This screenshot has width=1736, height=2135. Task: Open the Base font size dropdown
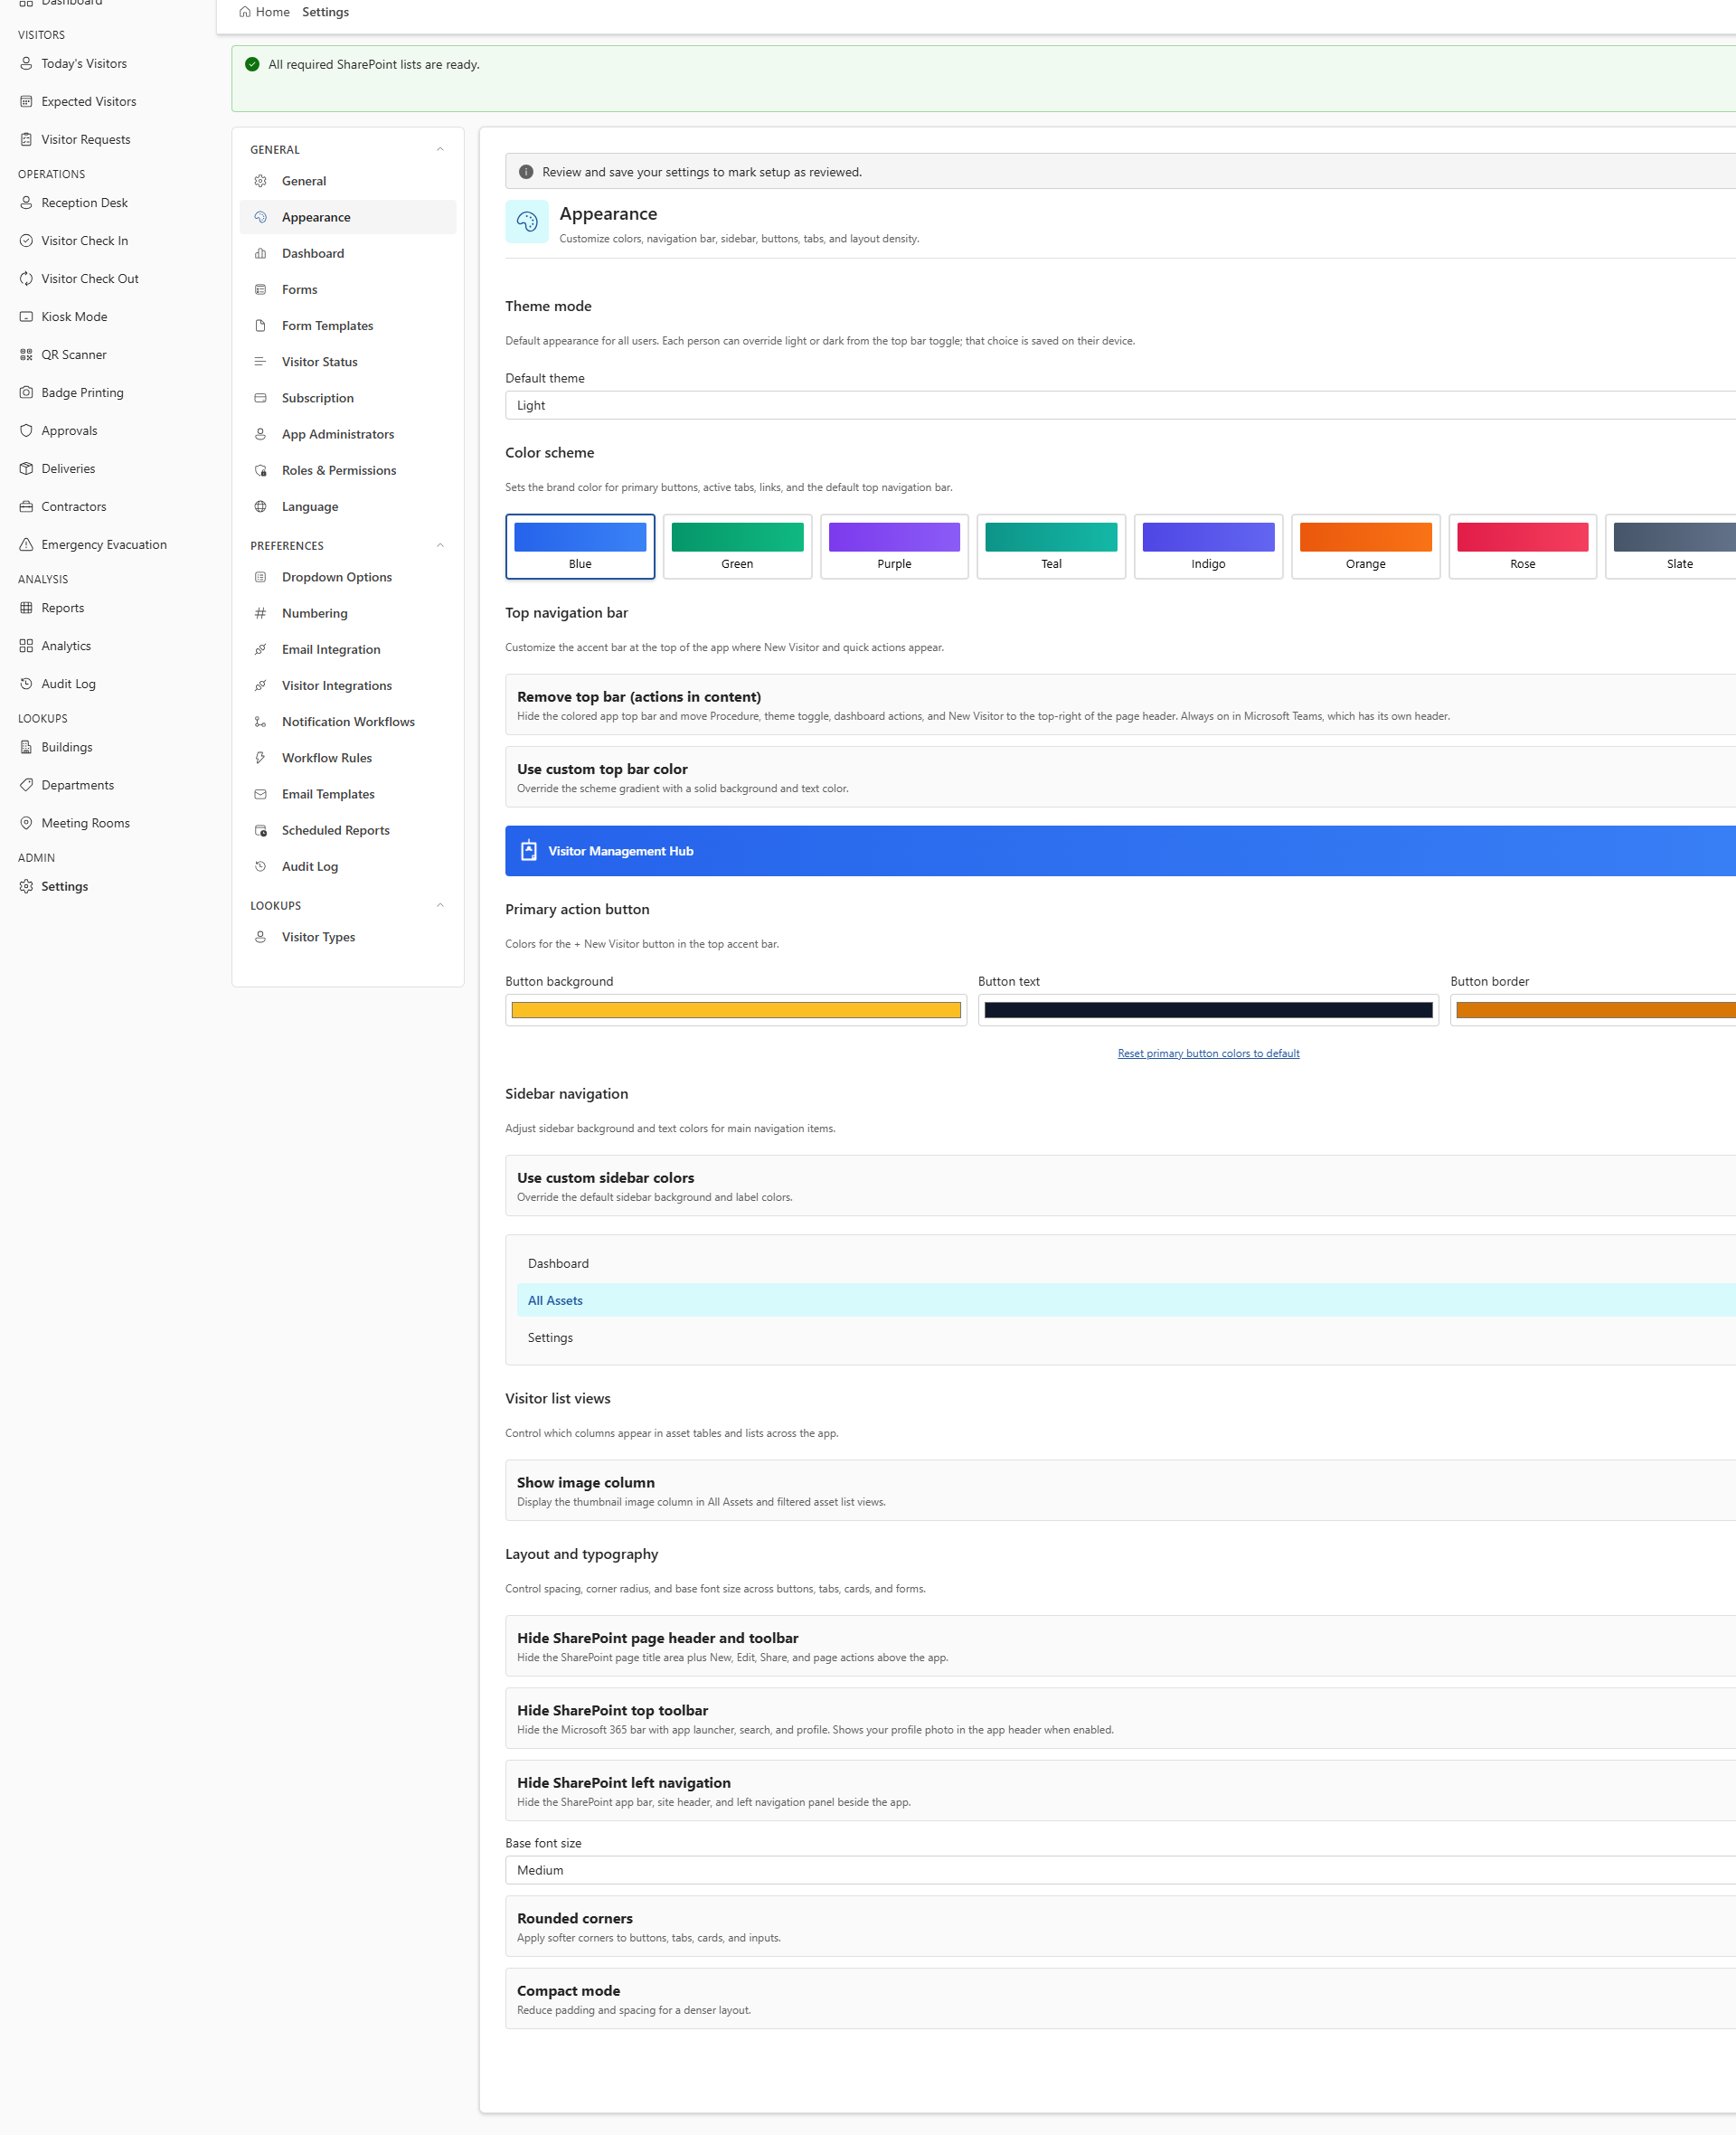pyautogui.click(x=1120, y=1870)
